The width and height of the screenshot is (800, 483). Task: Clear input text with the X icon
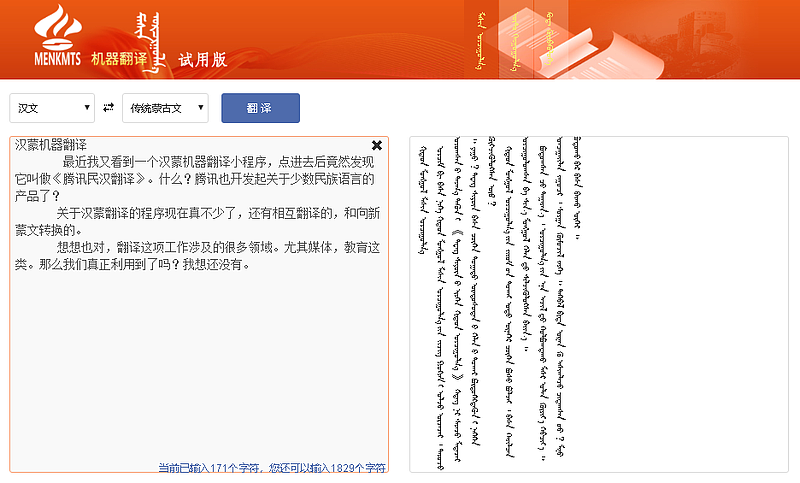coord(377,145)
